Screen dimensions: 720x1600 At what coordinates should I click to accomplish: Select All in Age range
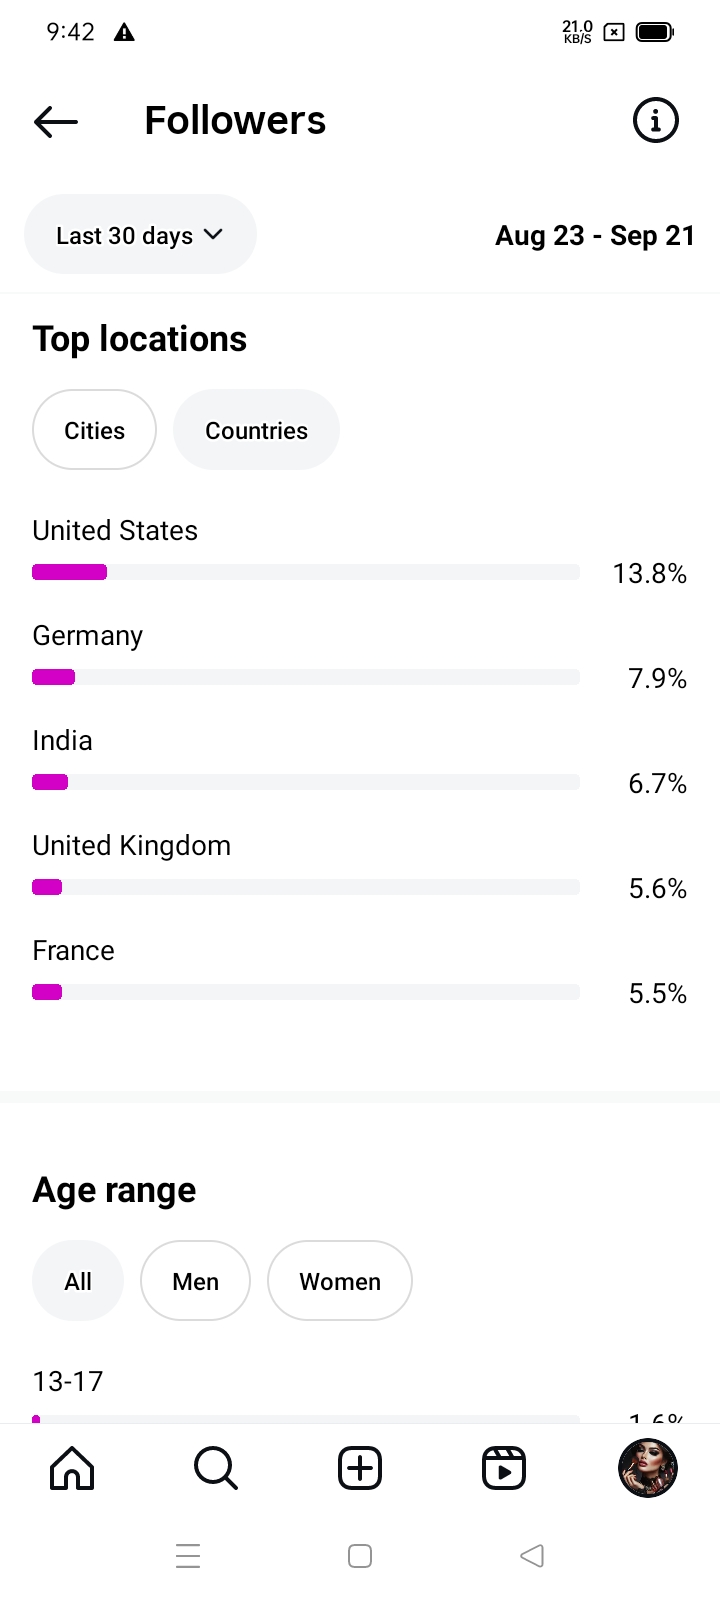point(78,1281)
